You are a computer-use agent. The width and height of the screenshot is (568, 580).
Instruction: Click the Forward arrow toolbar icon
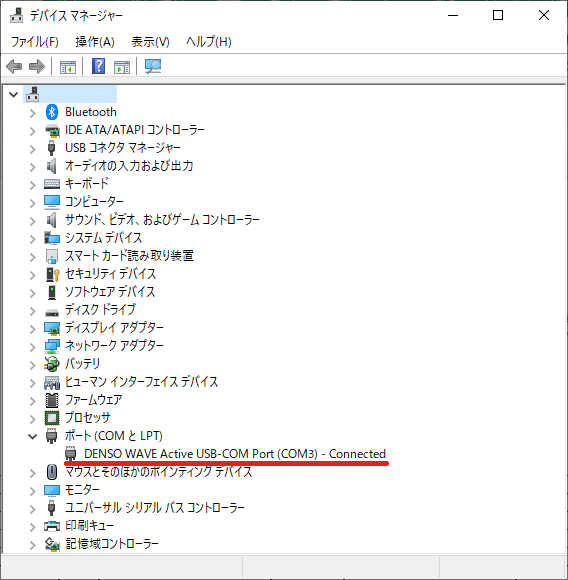point(37,67)
